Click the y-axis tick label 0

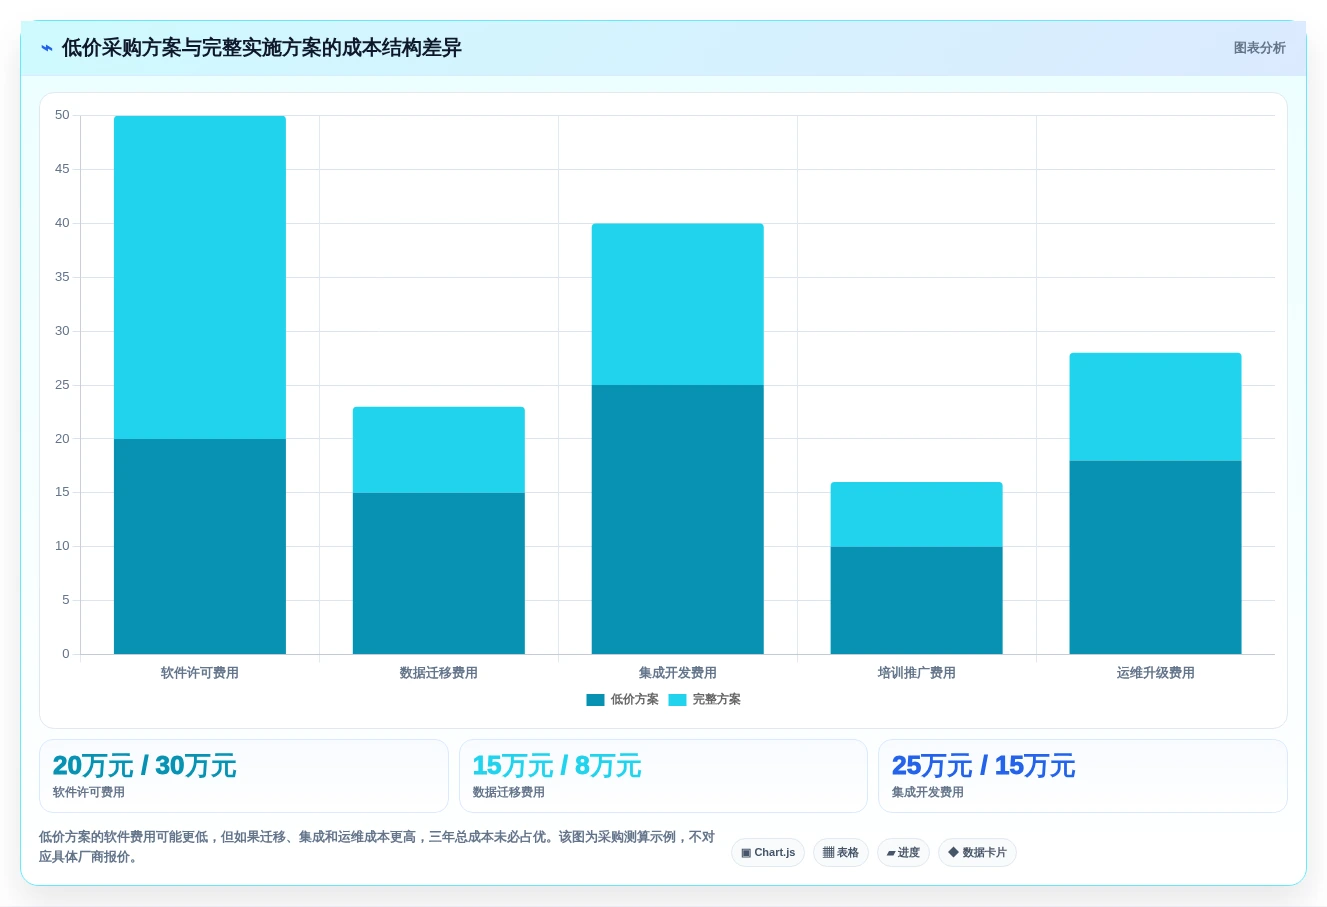tap(66, 654)
